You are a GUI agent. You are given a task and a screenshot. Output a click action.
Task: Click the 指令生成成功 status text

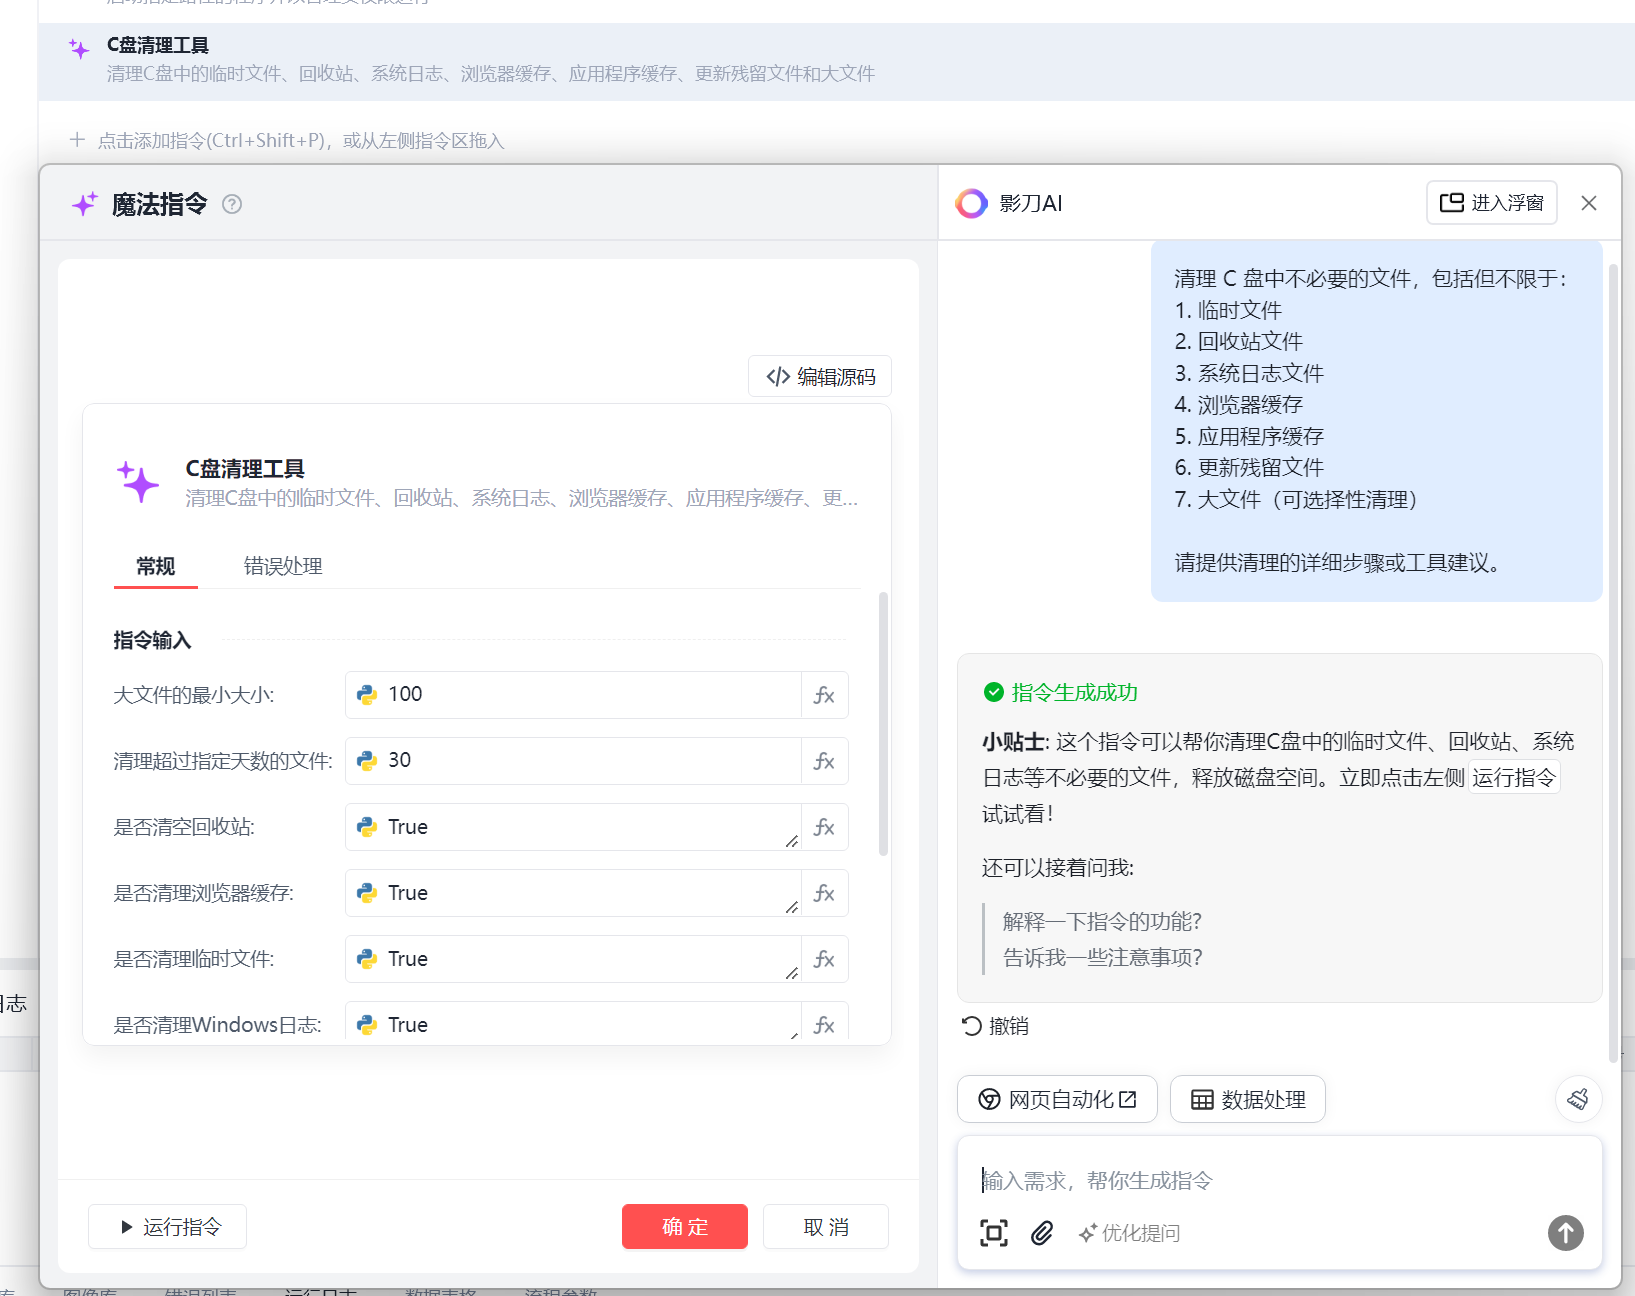1074,692
